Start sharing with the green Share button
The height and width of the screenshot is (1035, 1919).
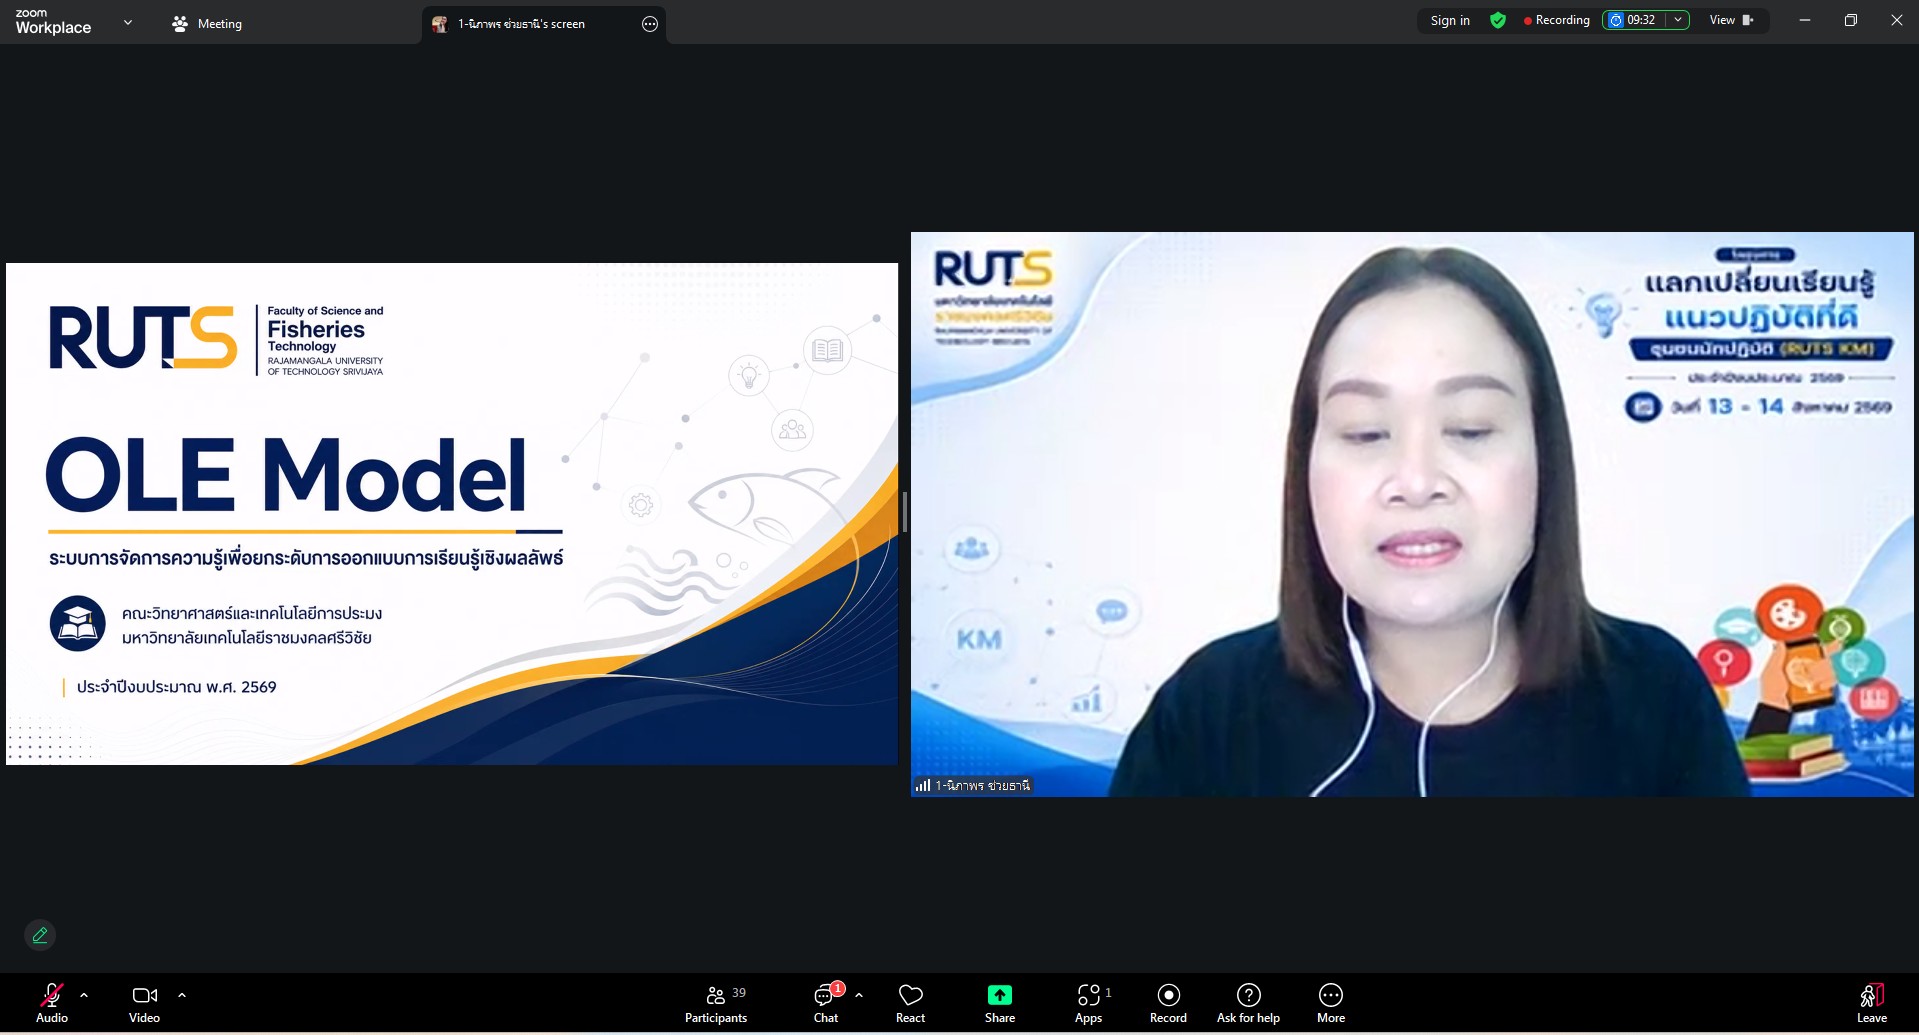click(x=1000, y=1003)
